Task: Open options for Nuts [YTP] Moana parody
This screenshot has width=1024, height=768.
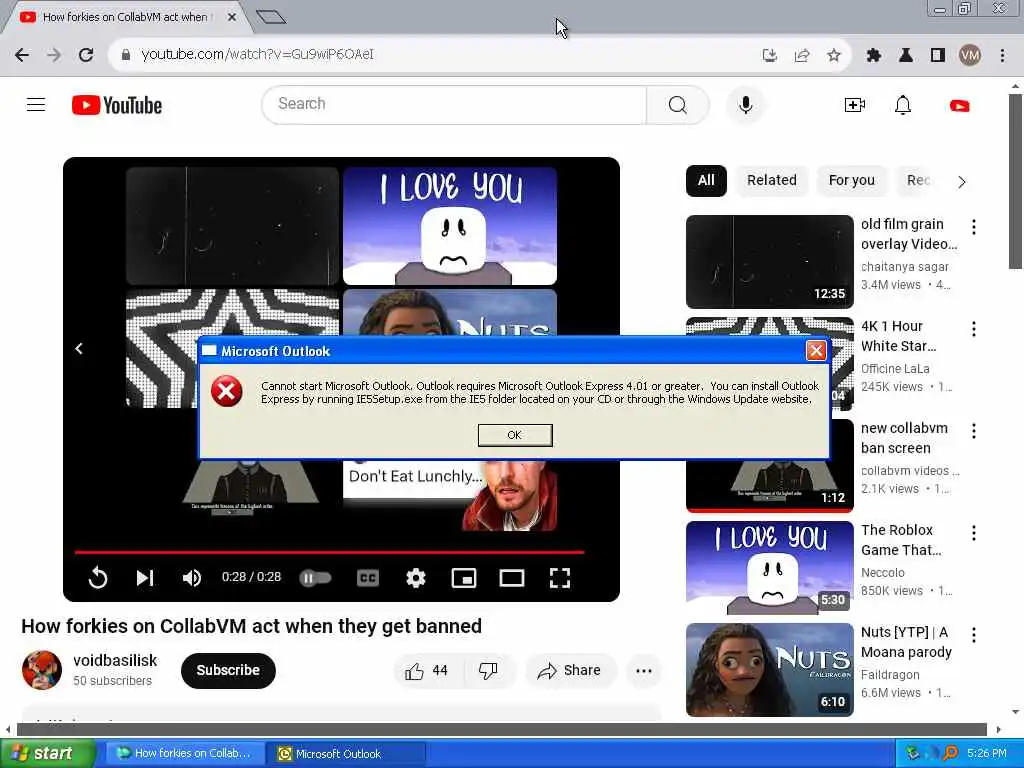Action: pos(974,635)
